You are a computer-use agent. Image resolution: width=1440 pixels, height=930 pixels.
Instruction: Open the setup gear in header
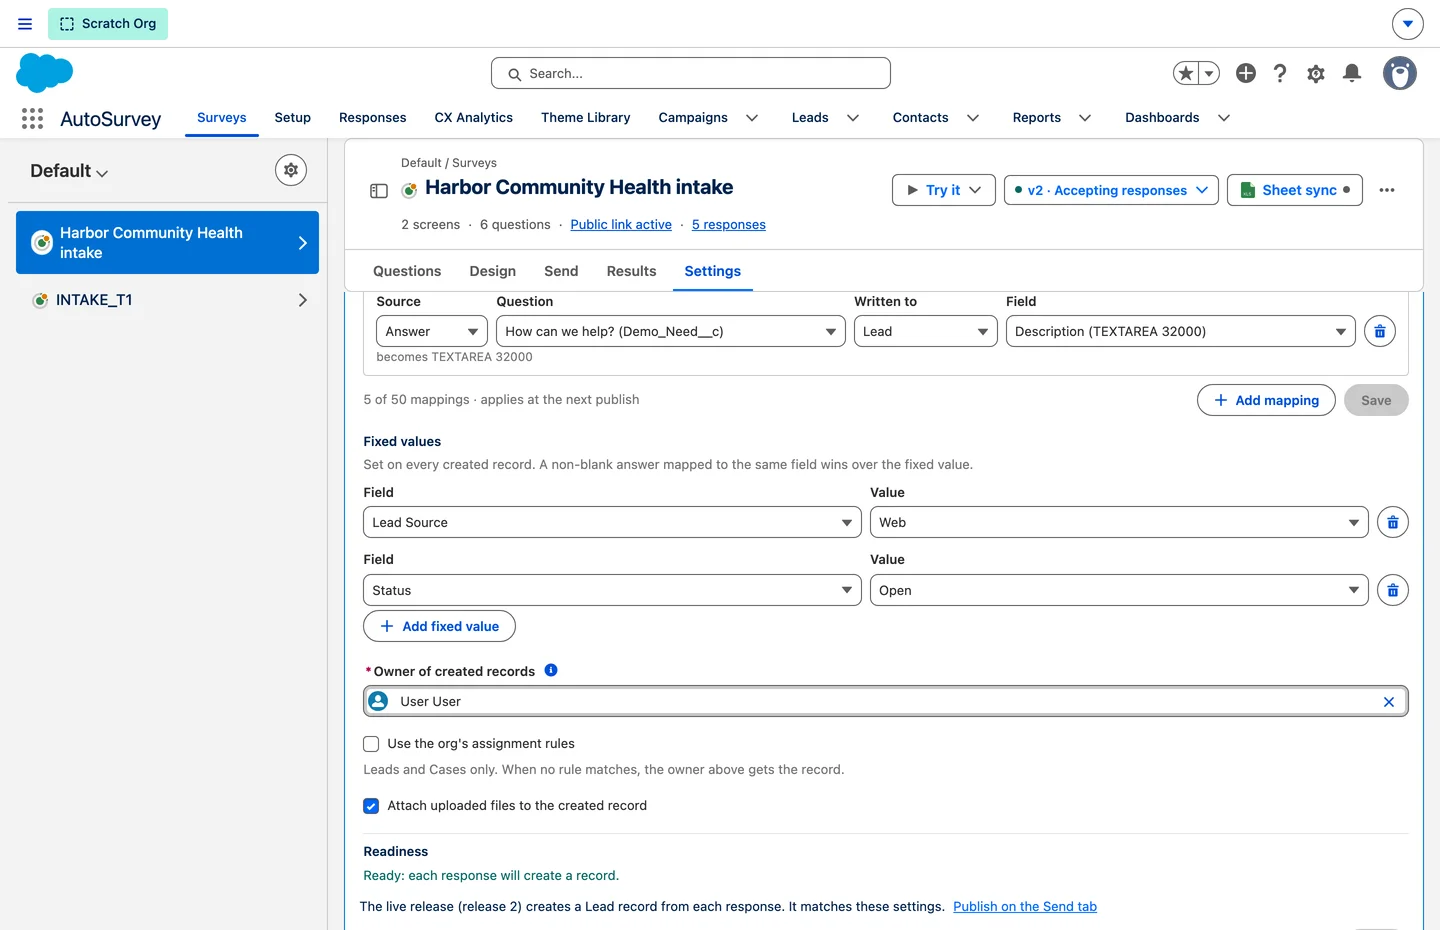[x=1316, y=73]
